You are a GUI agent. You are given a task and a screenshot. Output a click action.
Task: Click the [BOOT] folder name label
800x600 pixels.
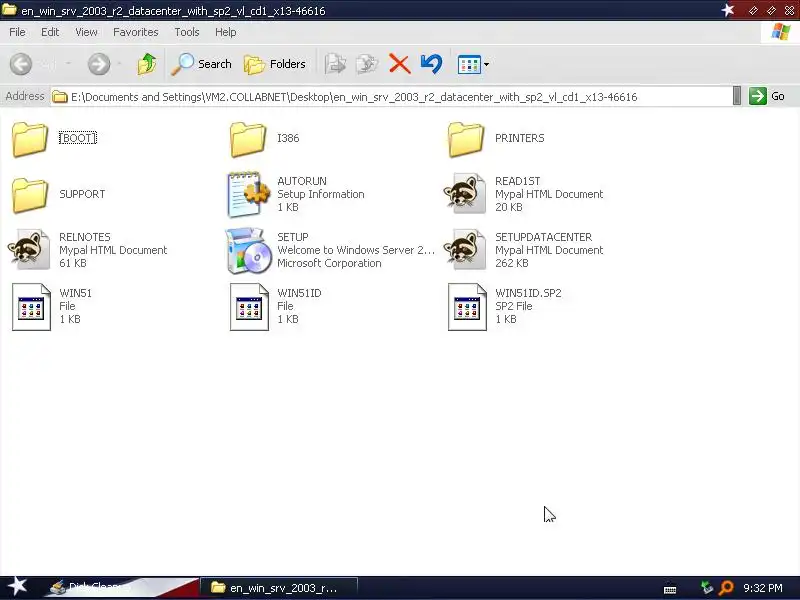coord(78,138)
